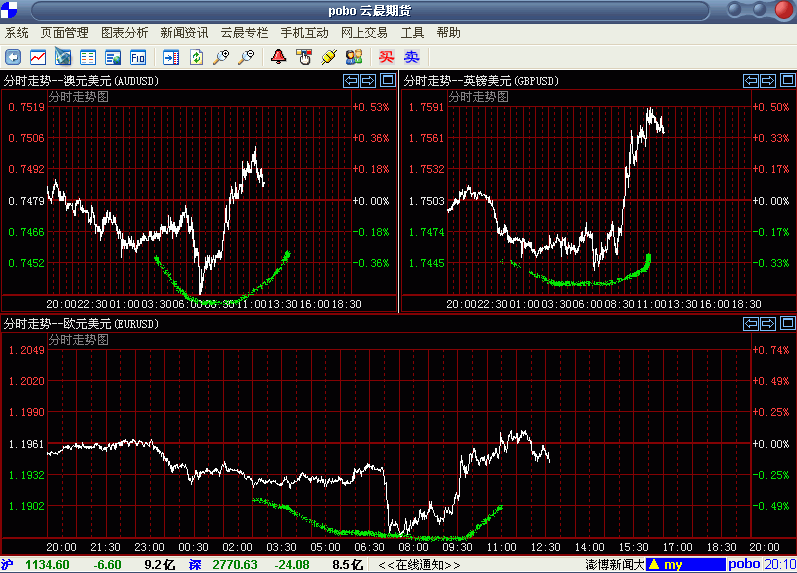This screenshot has height=573, width=797.
Task: Zoom in with the plus magnifier
Action: 221,57
